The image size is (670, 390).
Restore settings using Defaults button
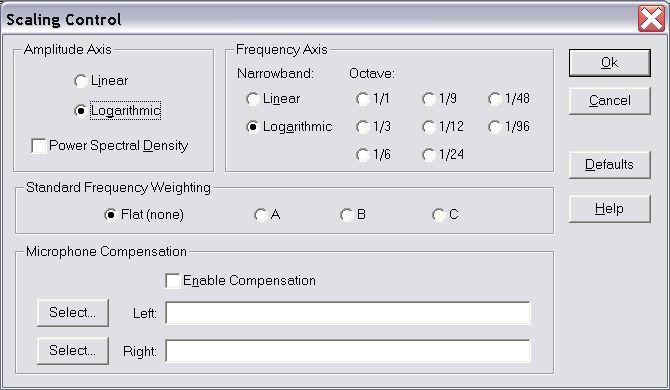(610, 165)
